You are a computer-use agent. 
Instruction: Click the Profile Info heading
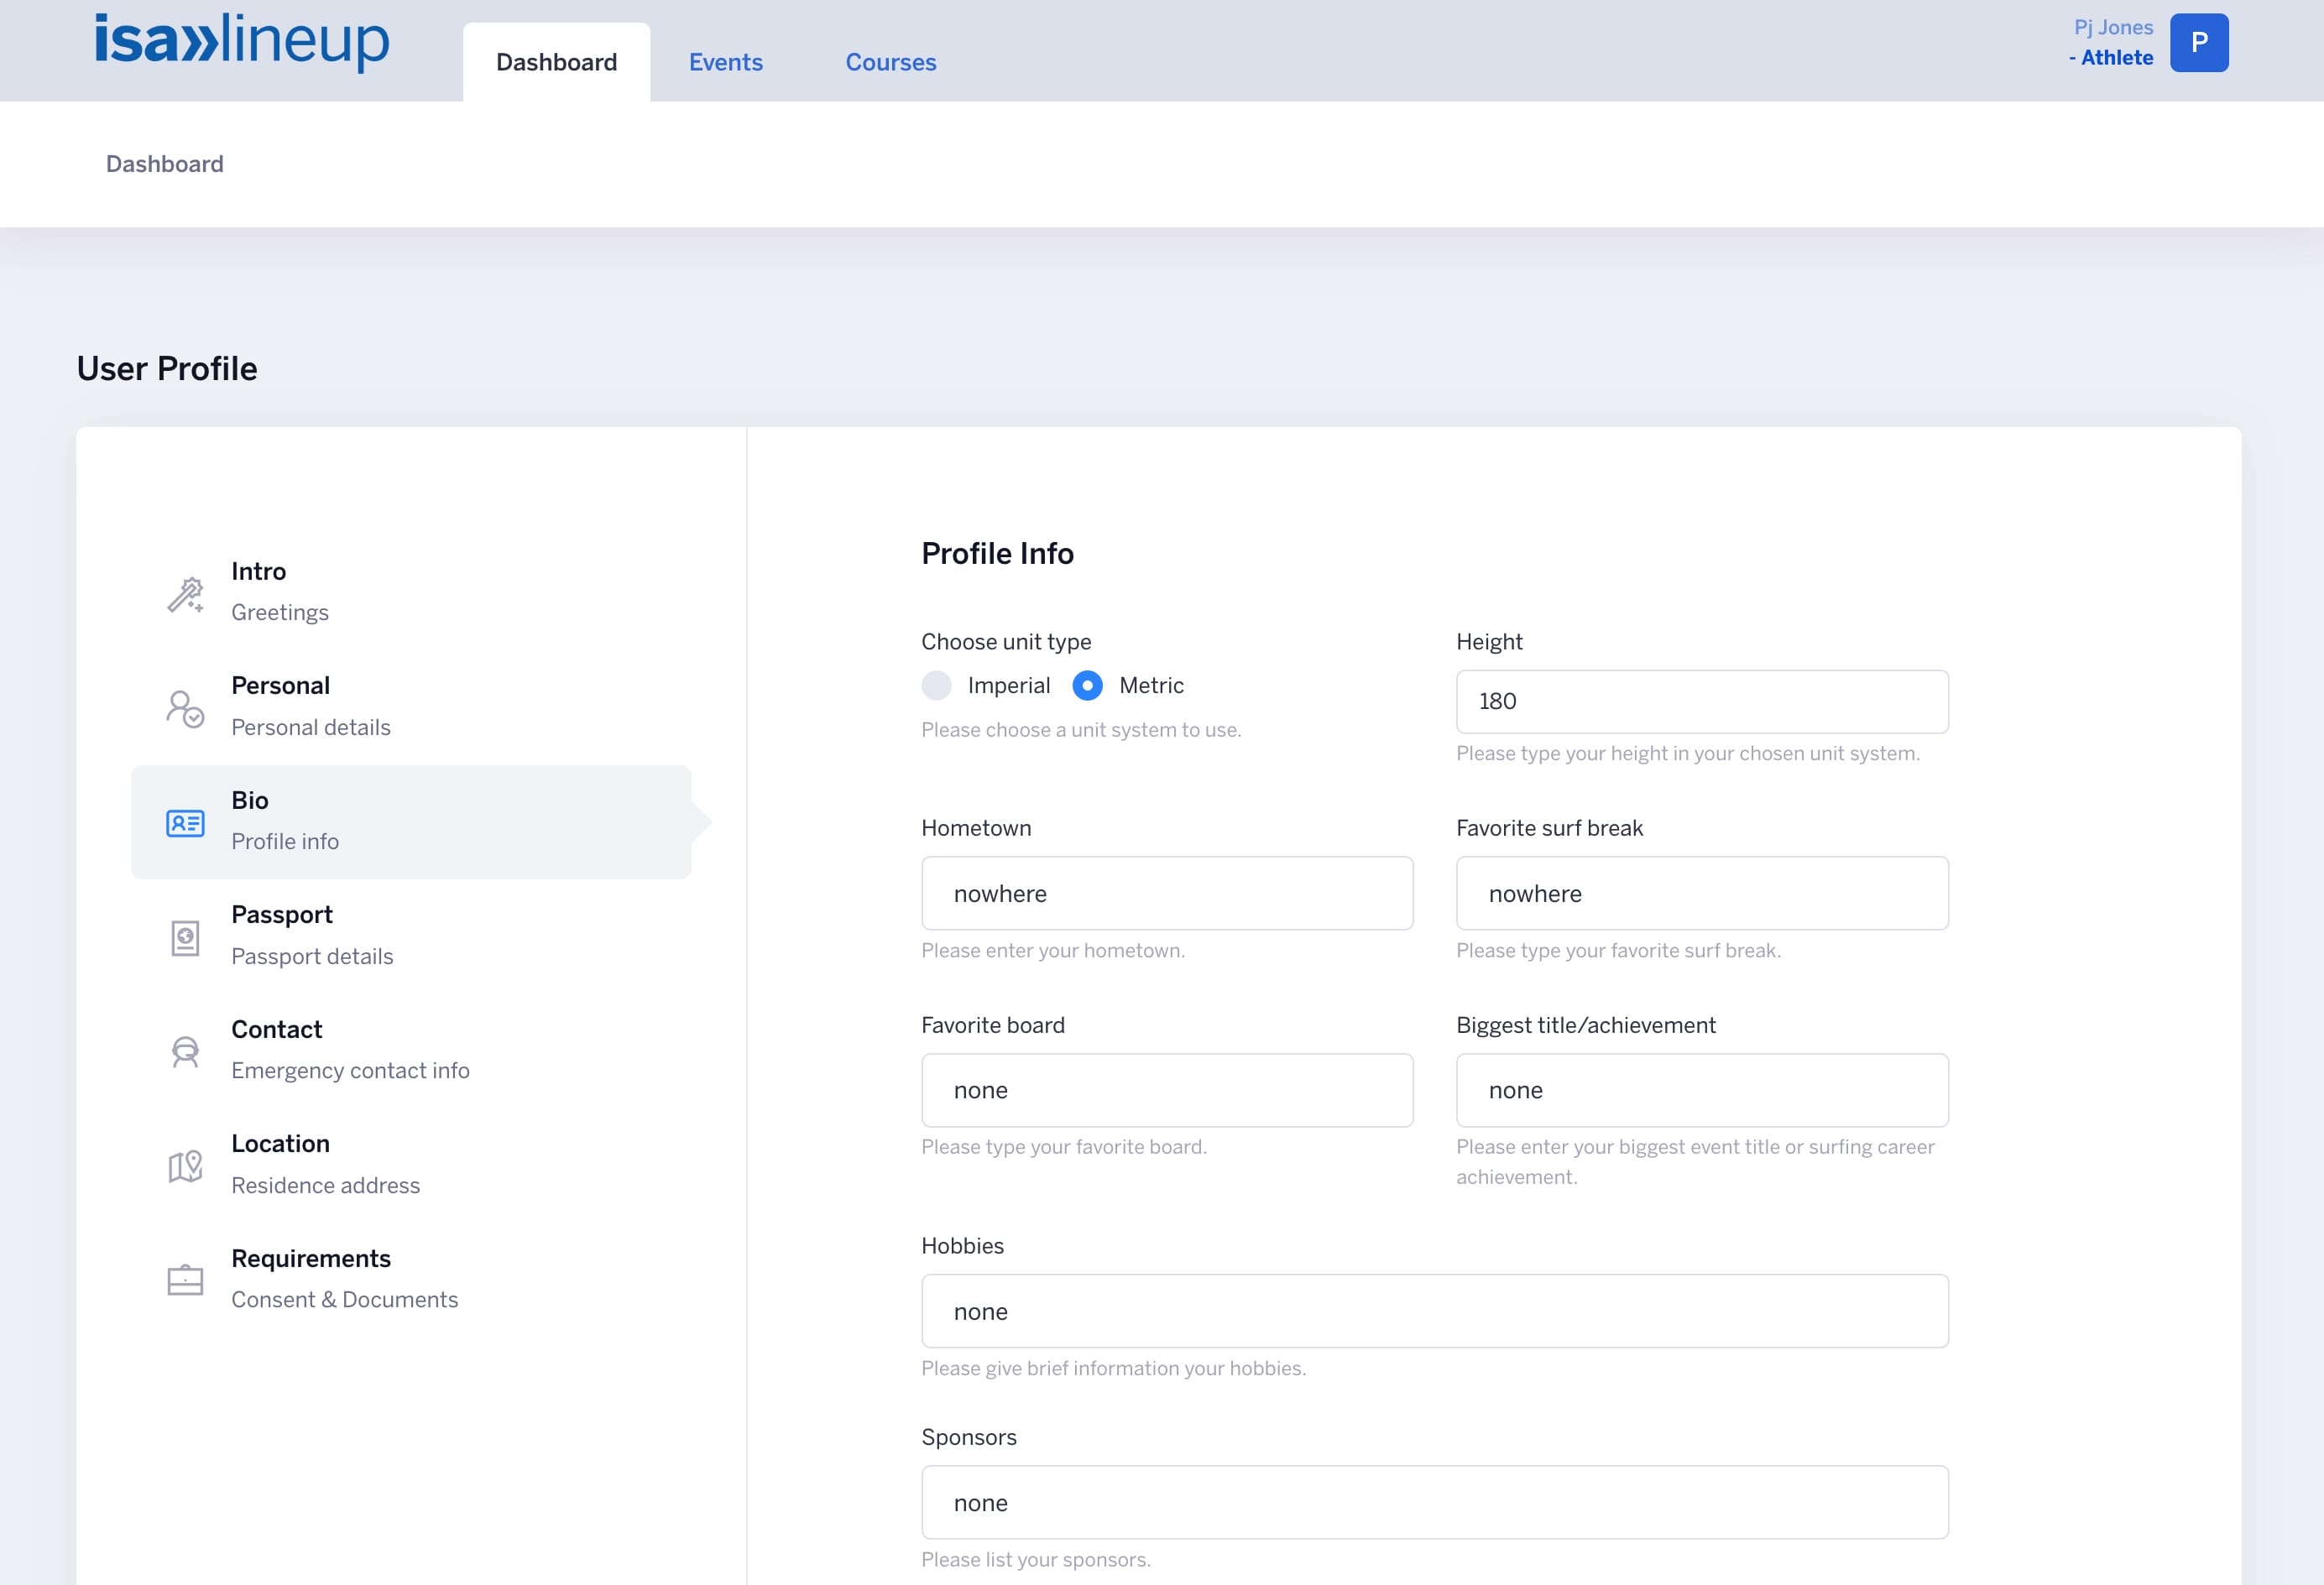997,553
